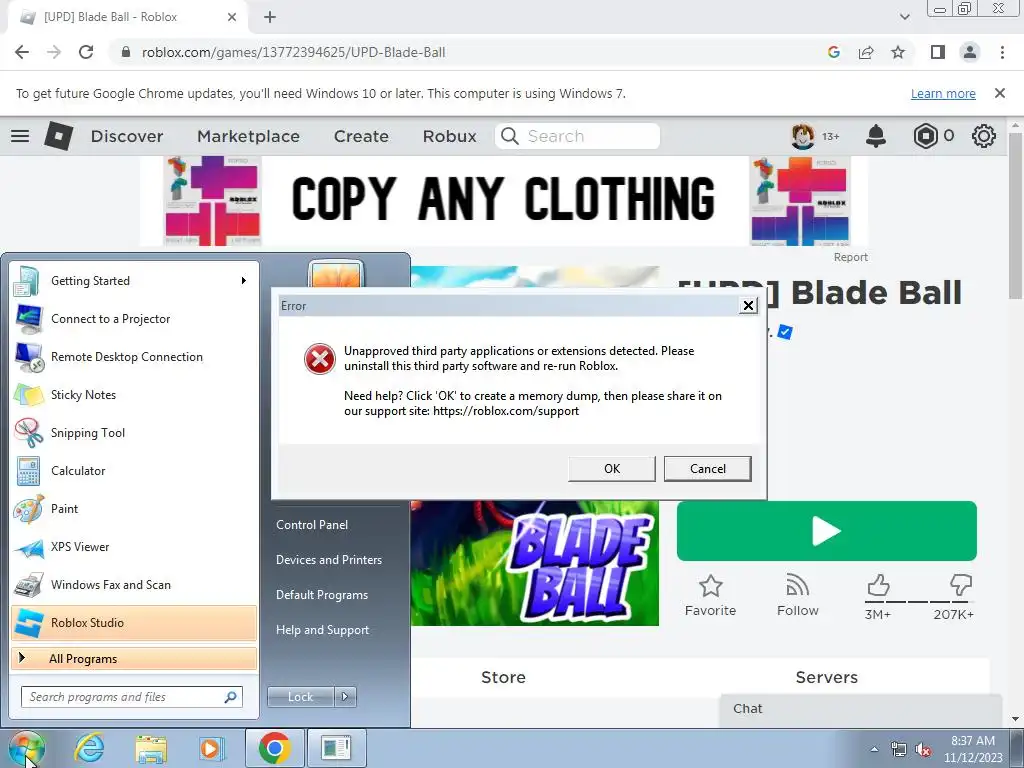1024x768 pixels.
Task: Follow the Blade Ball game
Action: pyautogui.click(x=797, y=596)
